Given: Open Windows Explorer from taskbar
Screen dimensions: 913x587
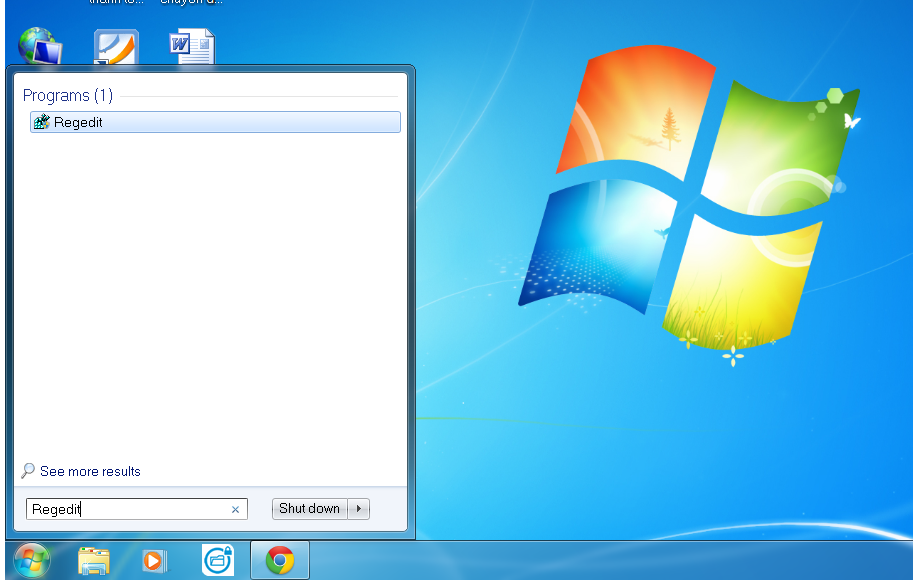Looking at the screenshot, I should (x=94, y=561).
